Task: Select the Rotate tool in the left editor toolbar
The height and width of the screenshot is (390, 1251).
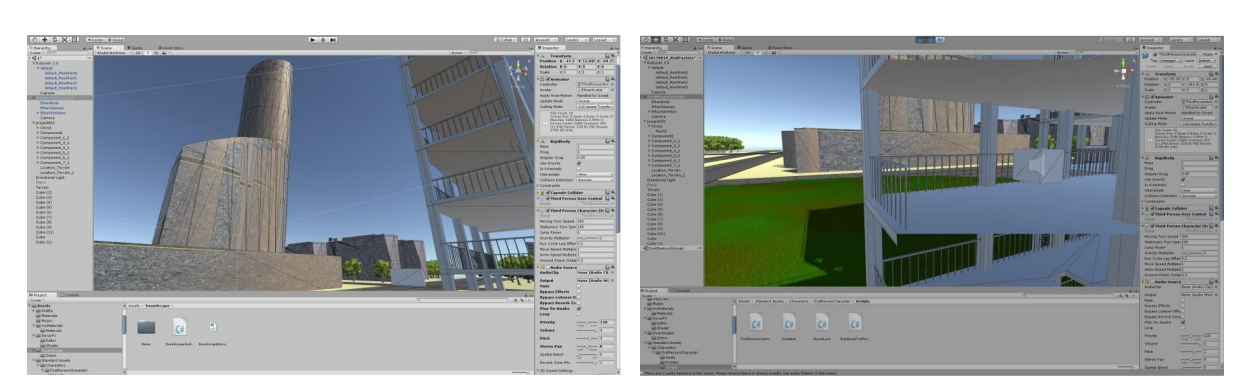Action: click(55, 39)
